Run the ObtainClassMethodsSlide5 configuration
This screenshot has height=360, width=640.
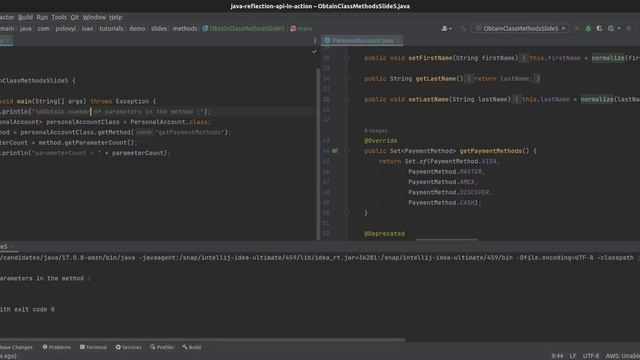tap(577, 29)
